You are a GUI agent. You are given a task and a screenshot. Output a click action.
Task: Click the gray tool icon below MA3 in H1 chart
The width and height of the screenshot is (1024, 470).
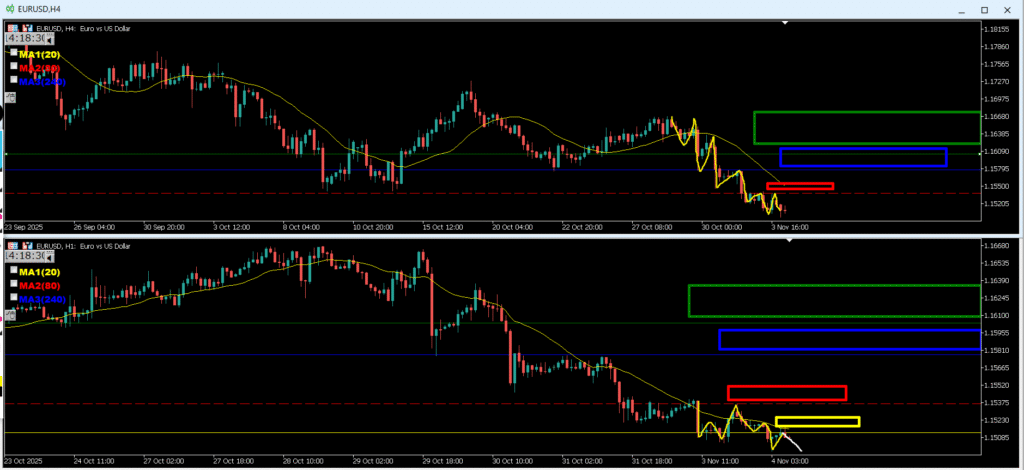(11, 315)
